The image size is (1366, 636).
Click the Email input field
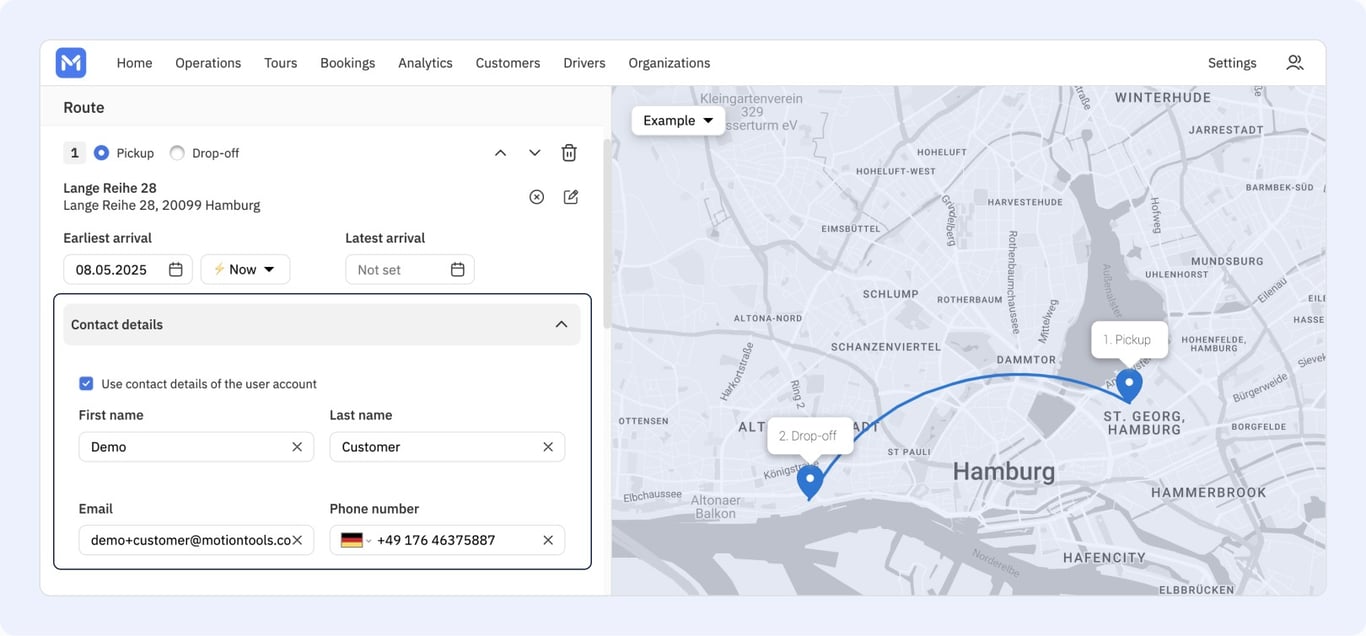tap(196, 540)
